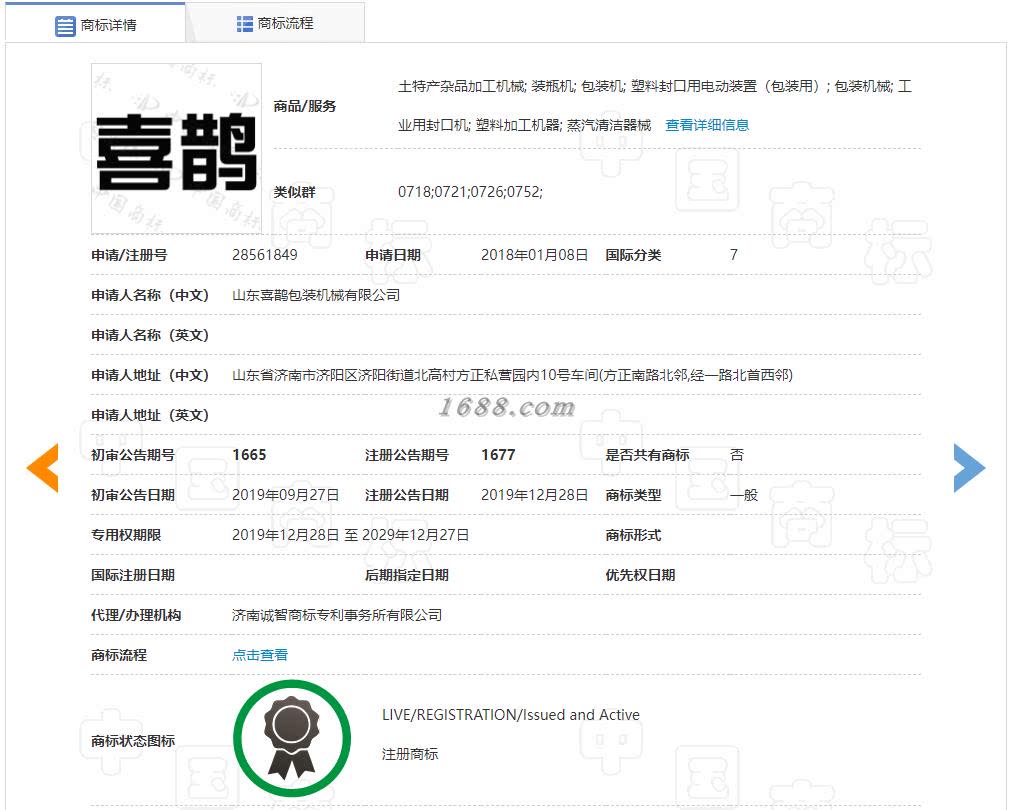Go to previous trademark with orange arrow

43,468
